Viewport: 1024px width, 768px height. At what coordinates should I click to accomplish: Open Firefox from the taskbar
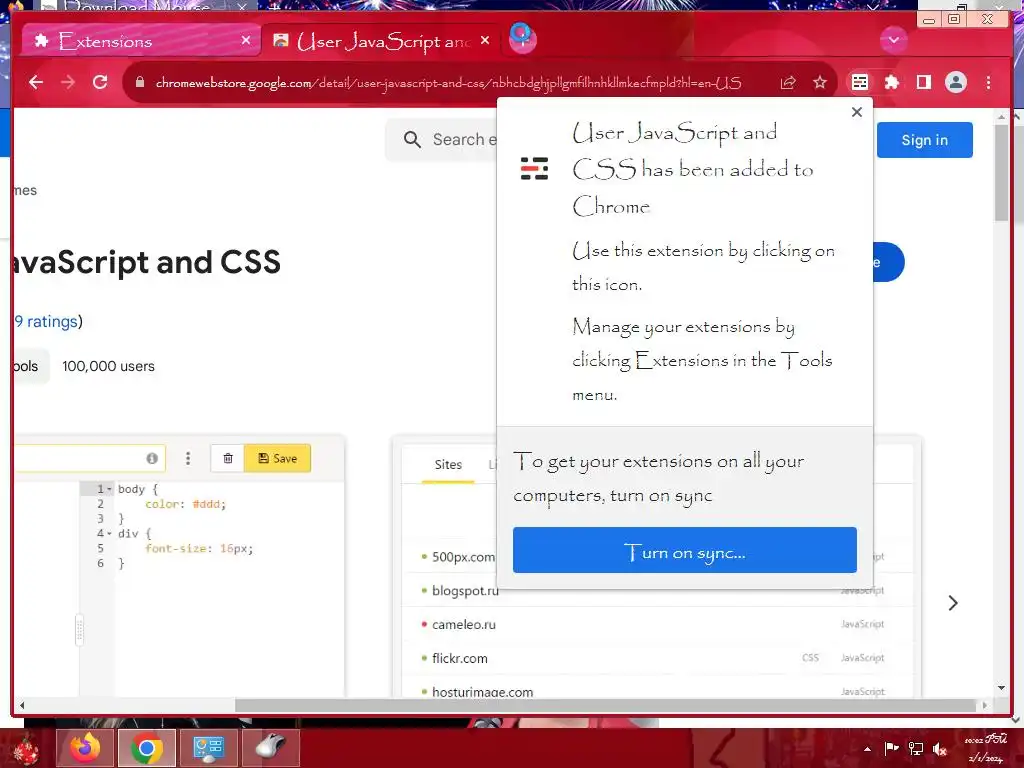[86, 748]
